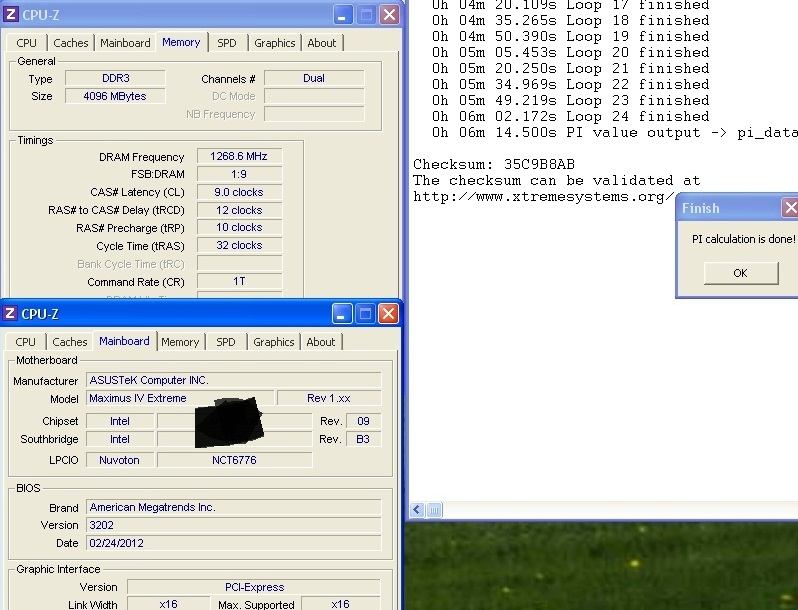
Task: Click the FSB:DRAM ratio value 1:9
Action: [239, 174]
